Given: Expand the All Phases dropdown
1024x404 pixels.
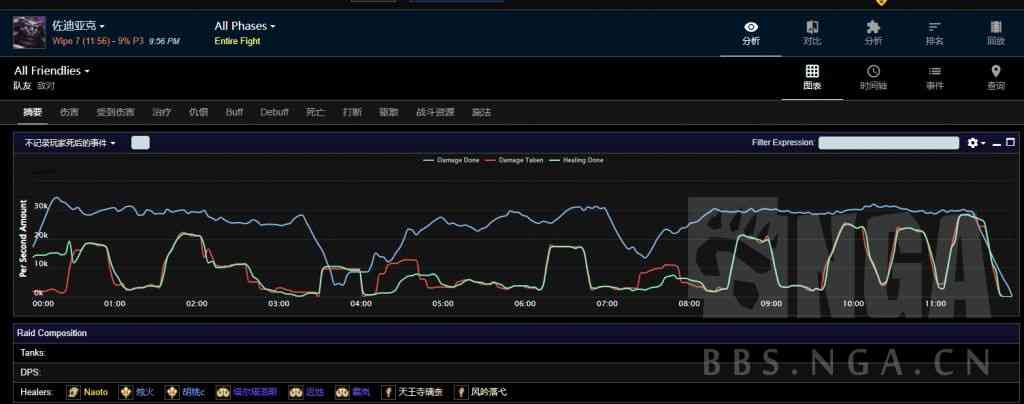Looking at the screenshot, I should click(245, 26).
